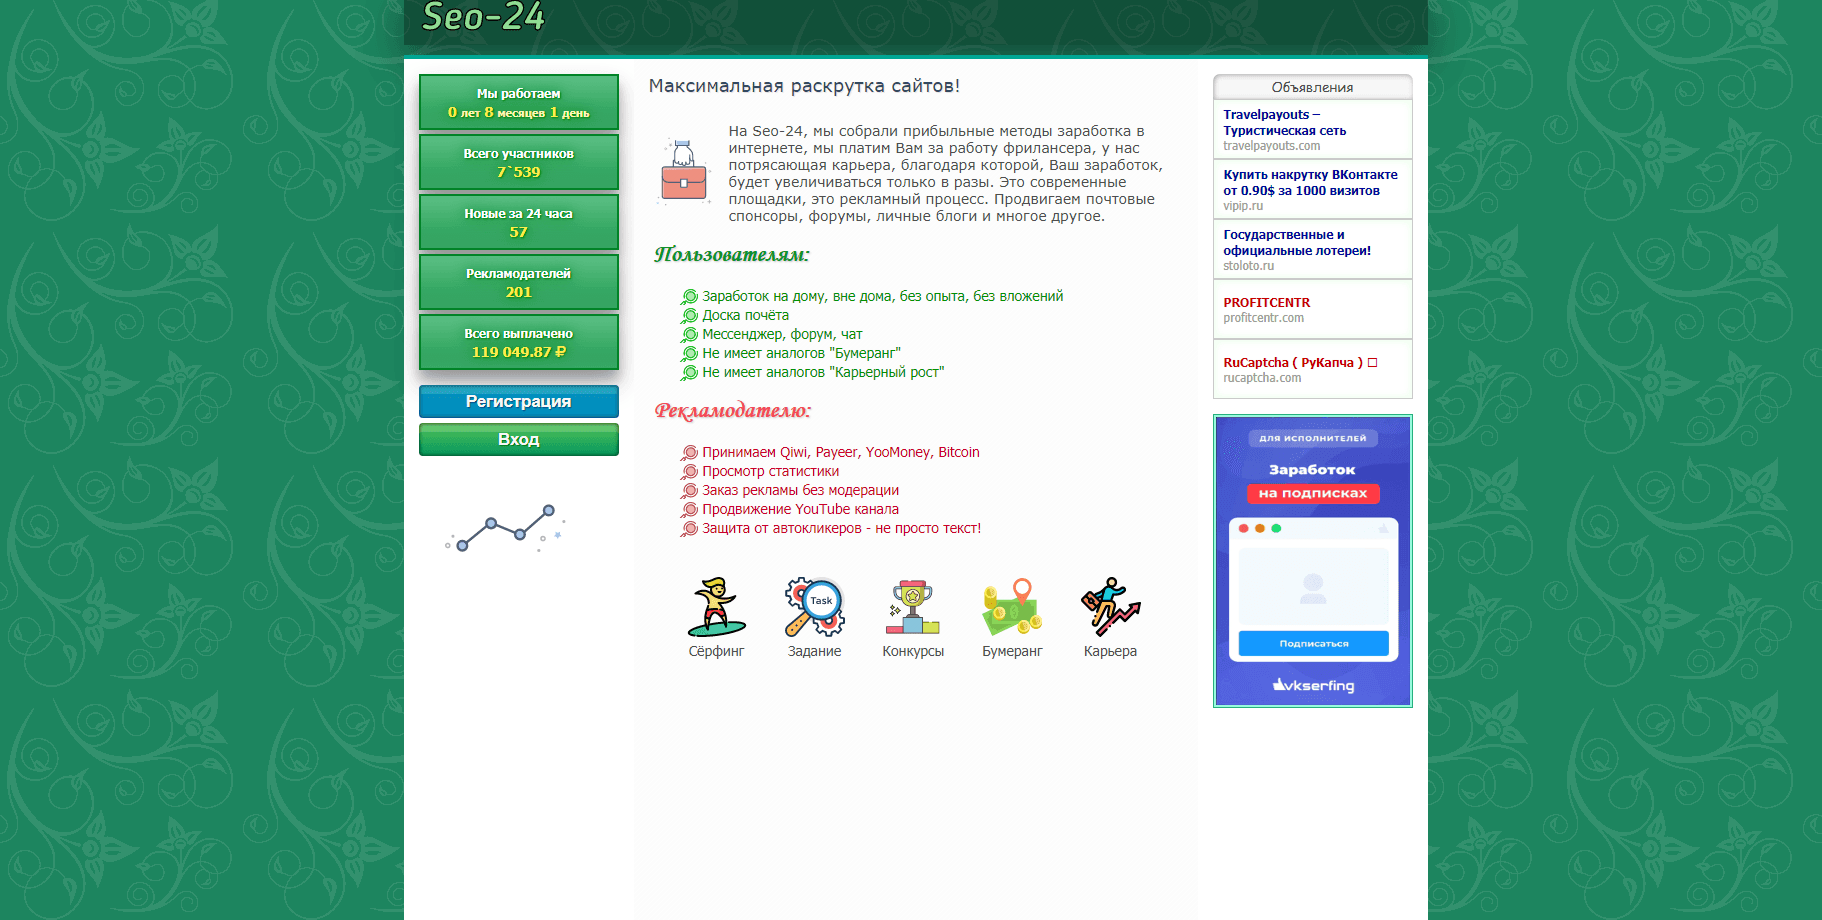Viewport: 1822px width, 920px height.
Task: Select the Бумеранг money icon
Action: [1011, 608]
